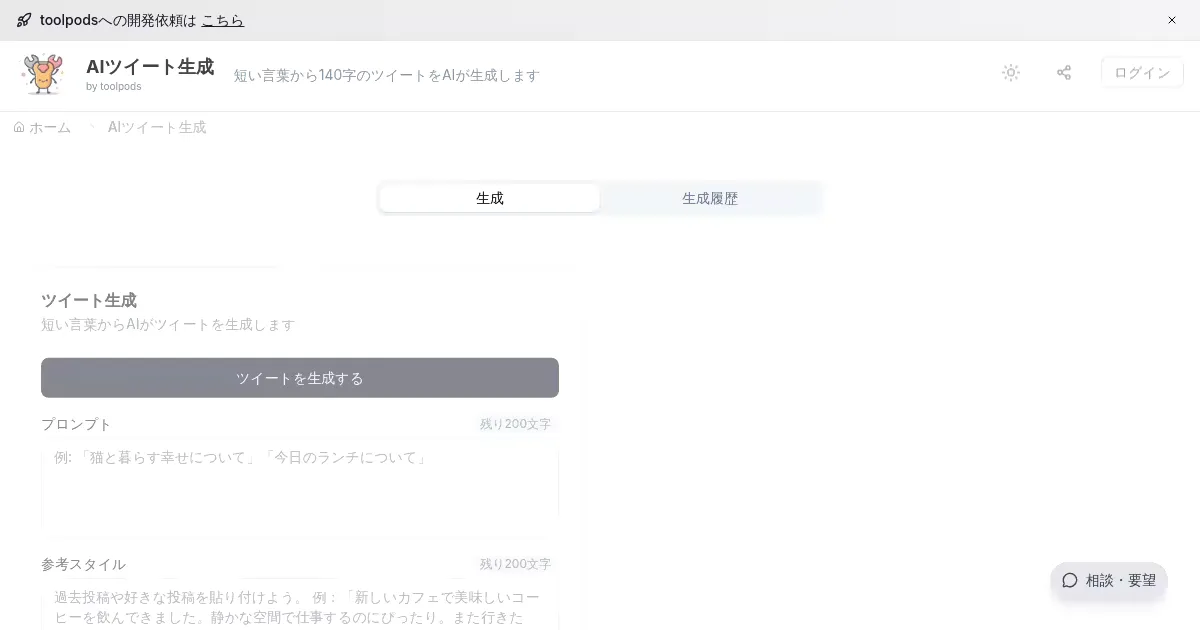
Task: Toggle the light/dark theme sun icon
Action: point(1011,73)
